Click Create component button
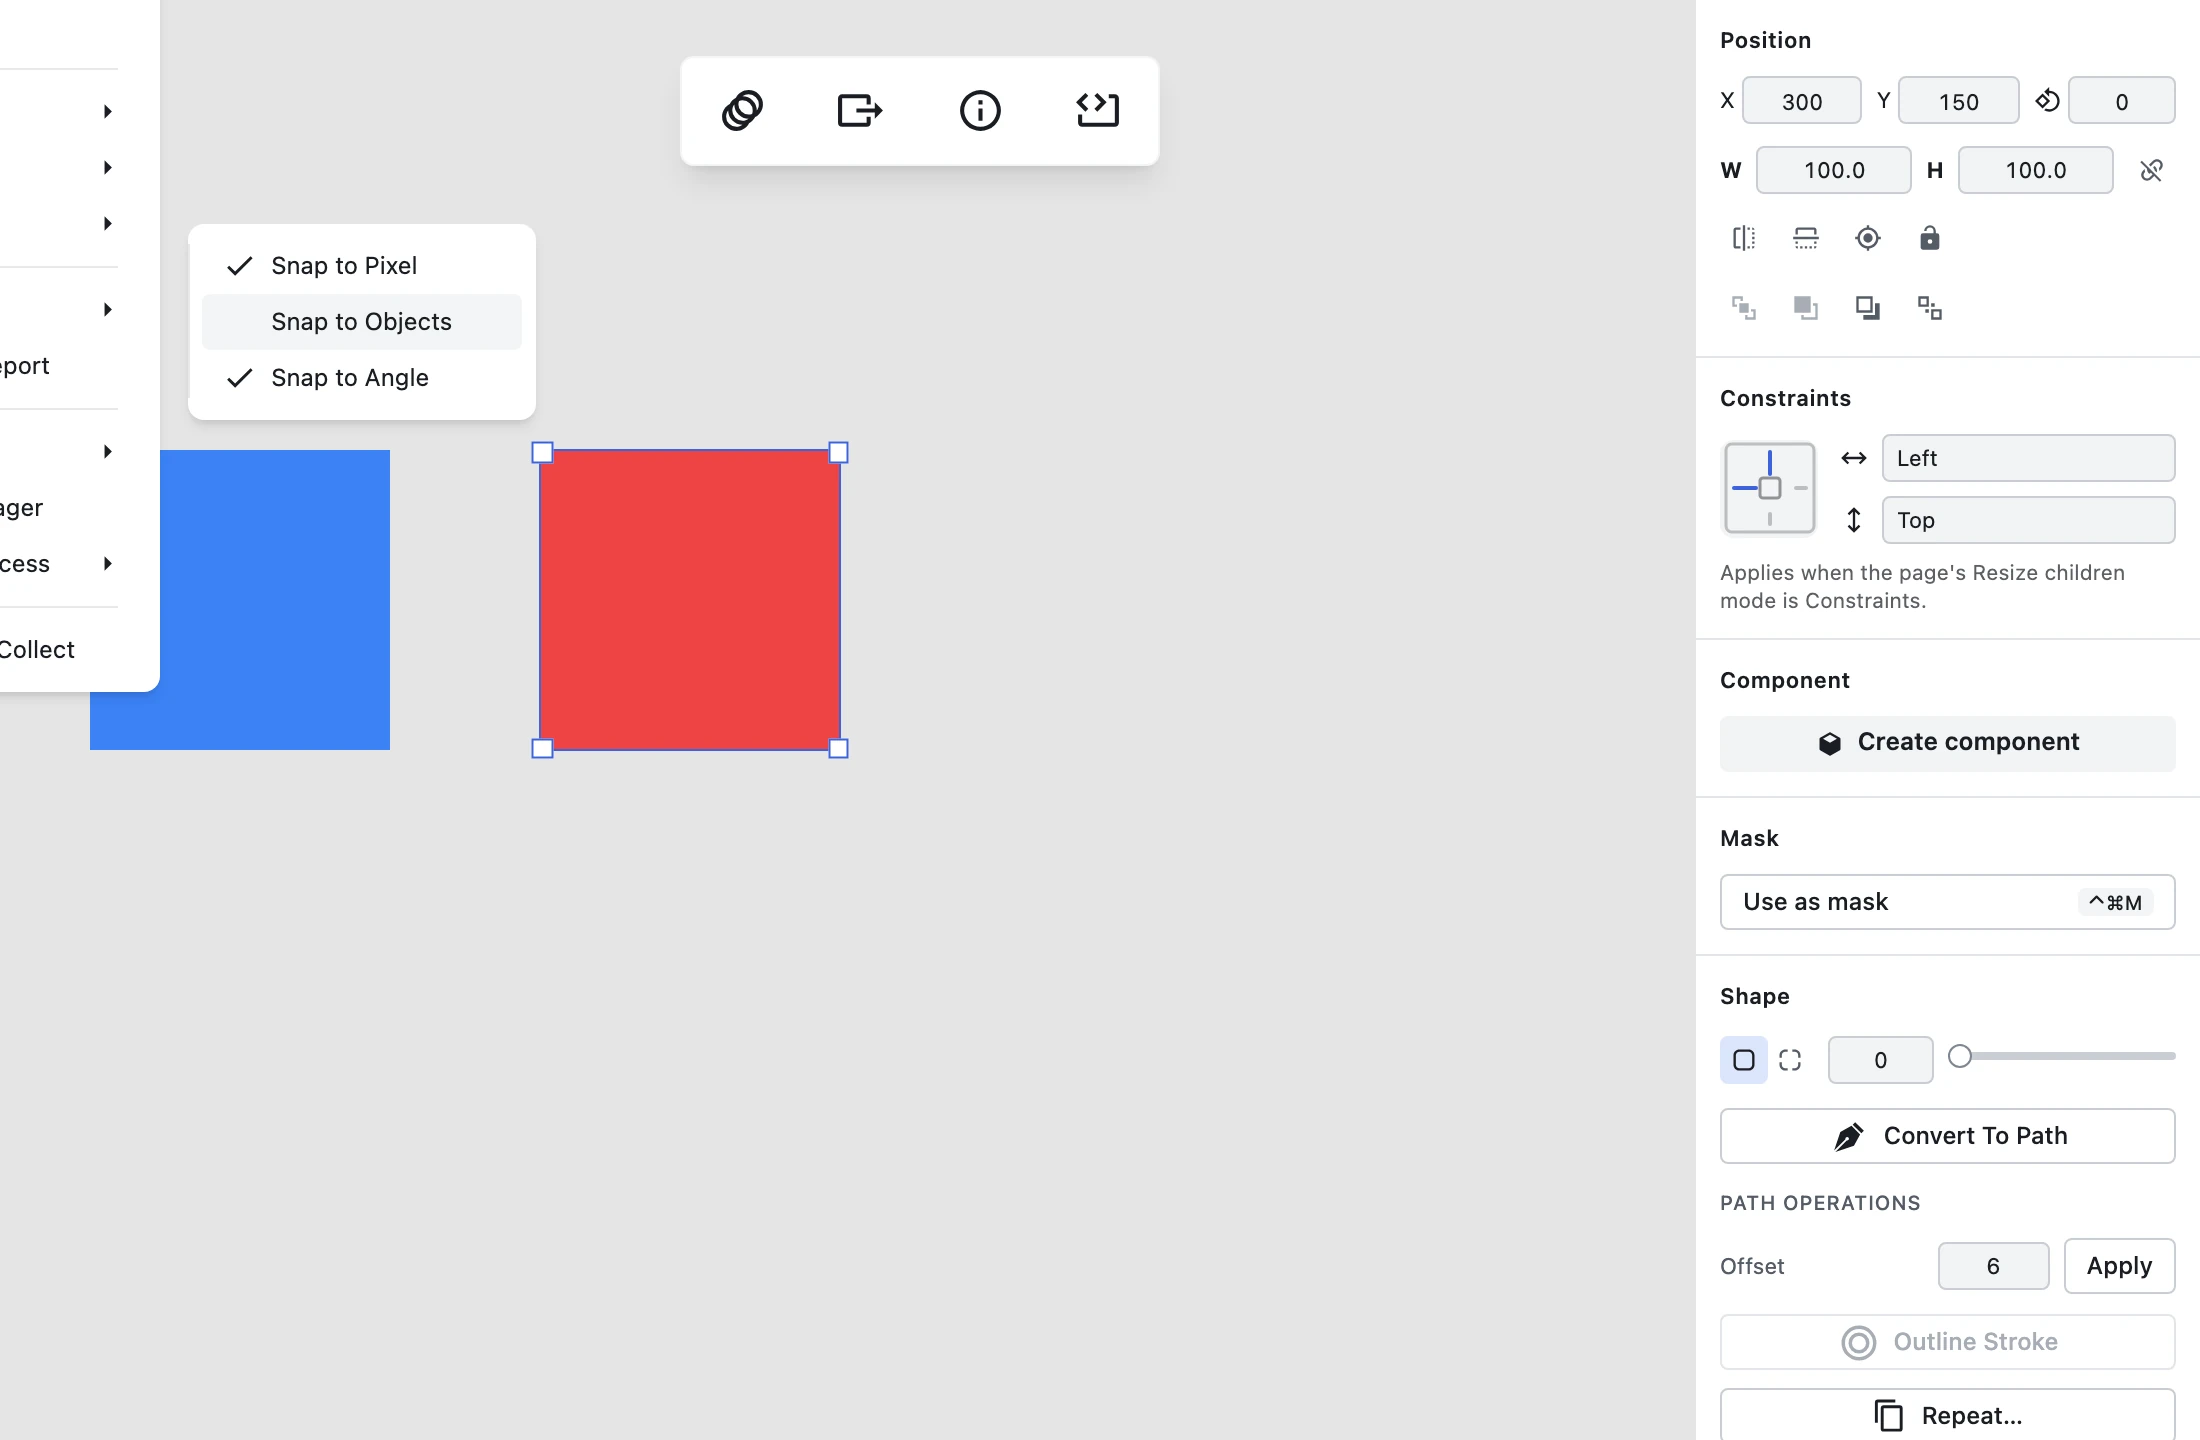The height and width of the screenshot is (1440, 2200). pos(1947,743)
